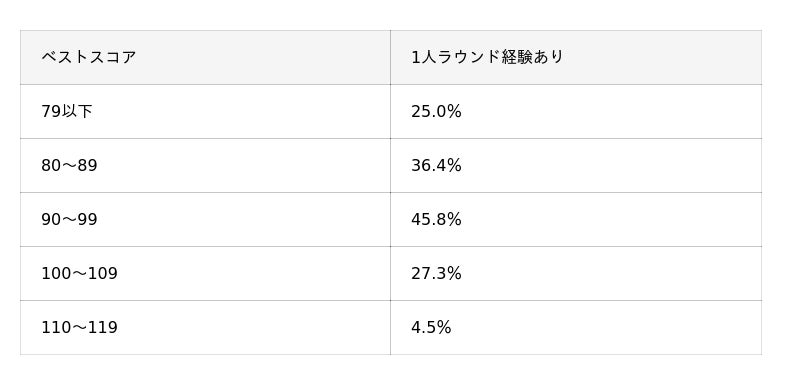The width and height of the screenshot is (800, 385).
Task: Click the word ベストスコア in header
Action: pyautogui.click(x=89, y=57)
